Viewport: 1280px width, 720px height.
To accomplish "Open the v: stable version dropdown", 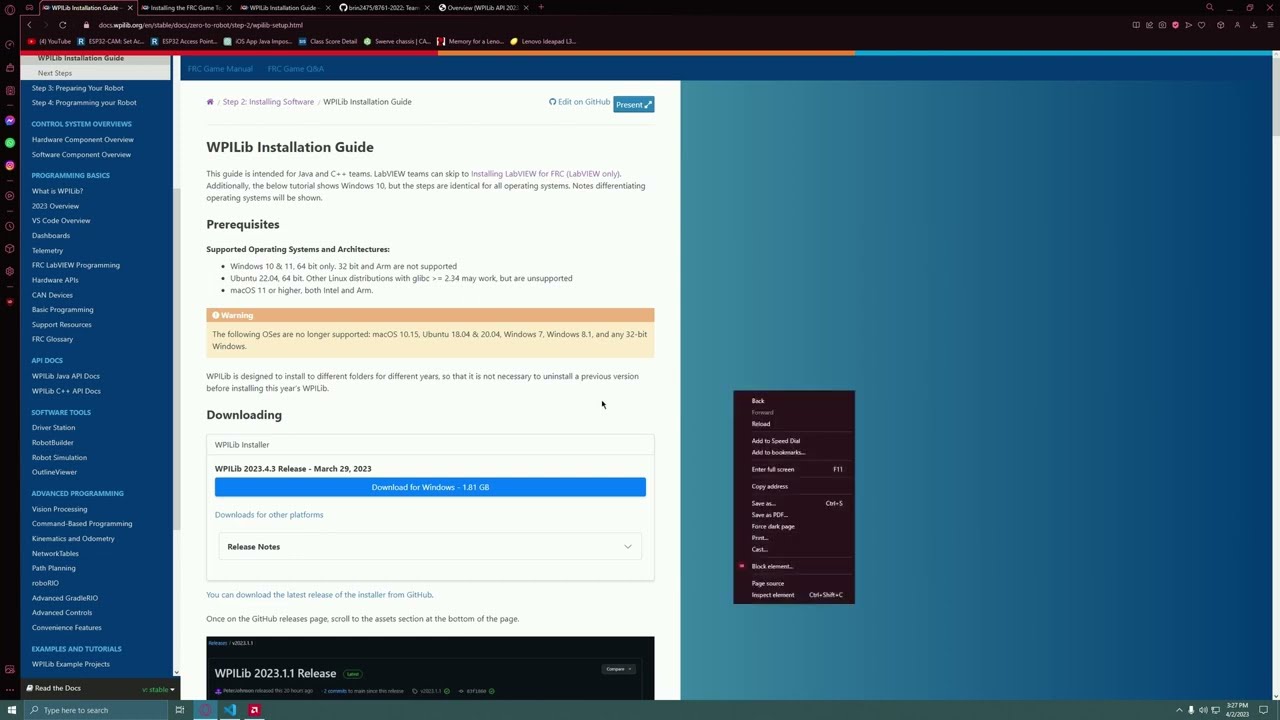I will click(158, 689).
